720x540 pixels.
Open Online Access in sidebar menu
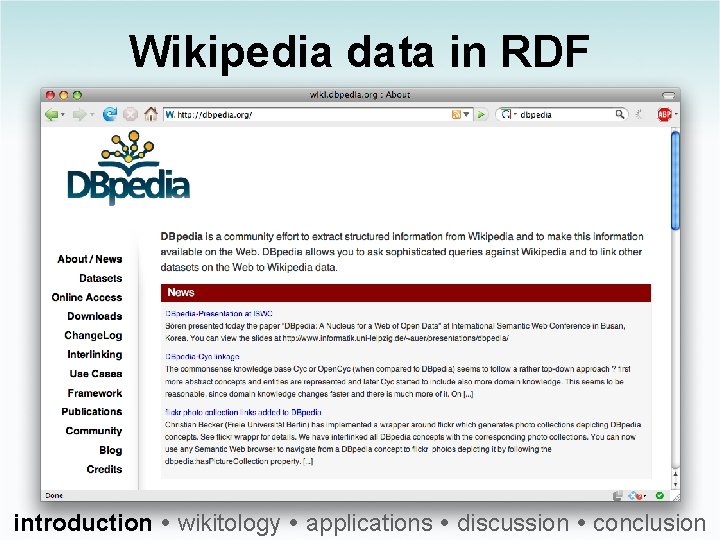[x=87, y=297]
